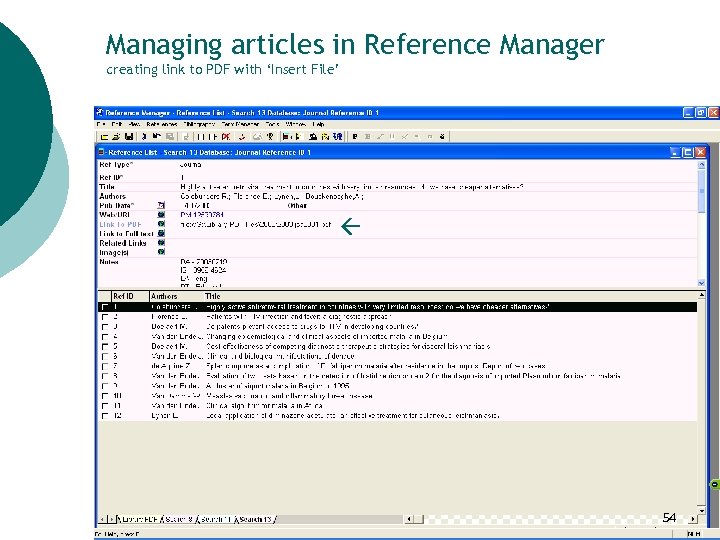Open the Help menu
Viewport: 720px width, 540px height.
point(318,124)
